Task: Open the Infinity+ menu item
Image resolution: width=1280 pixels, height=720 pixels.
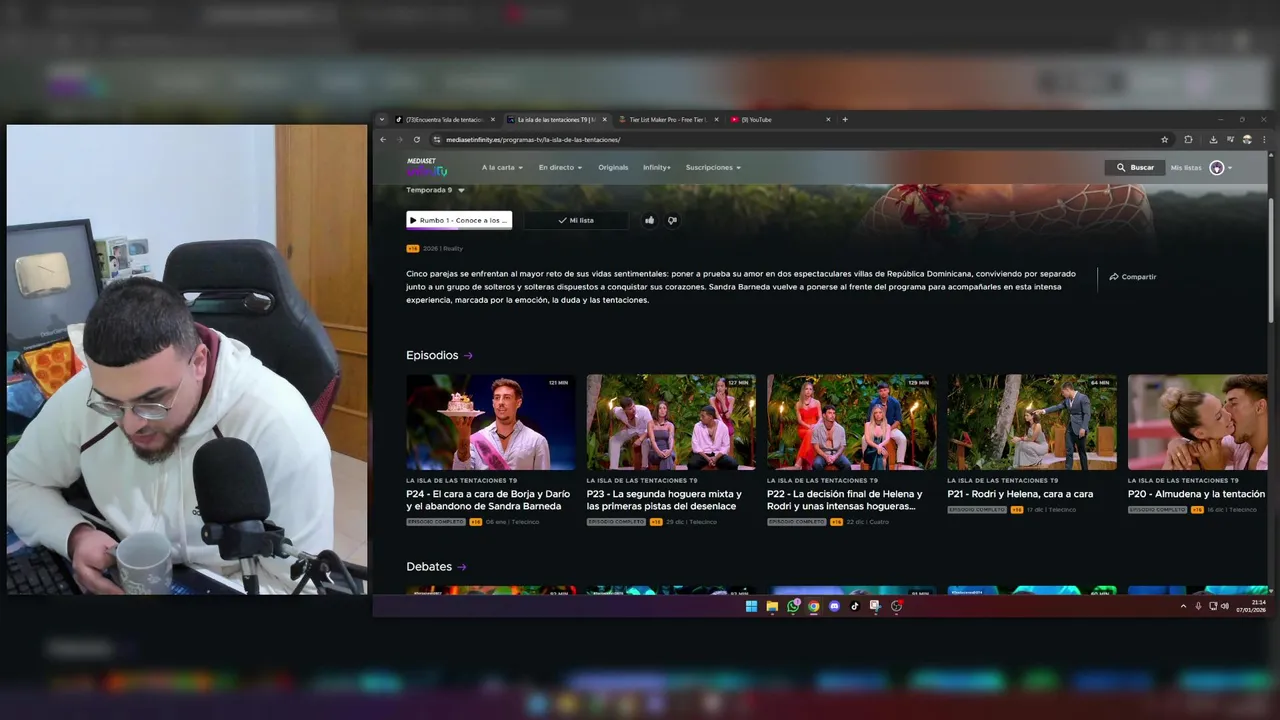Action: point(657,168)
